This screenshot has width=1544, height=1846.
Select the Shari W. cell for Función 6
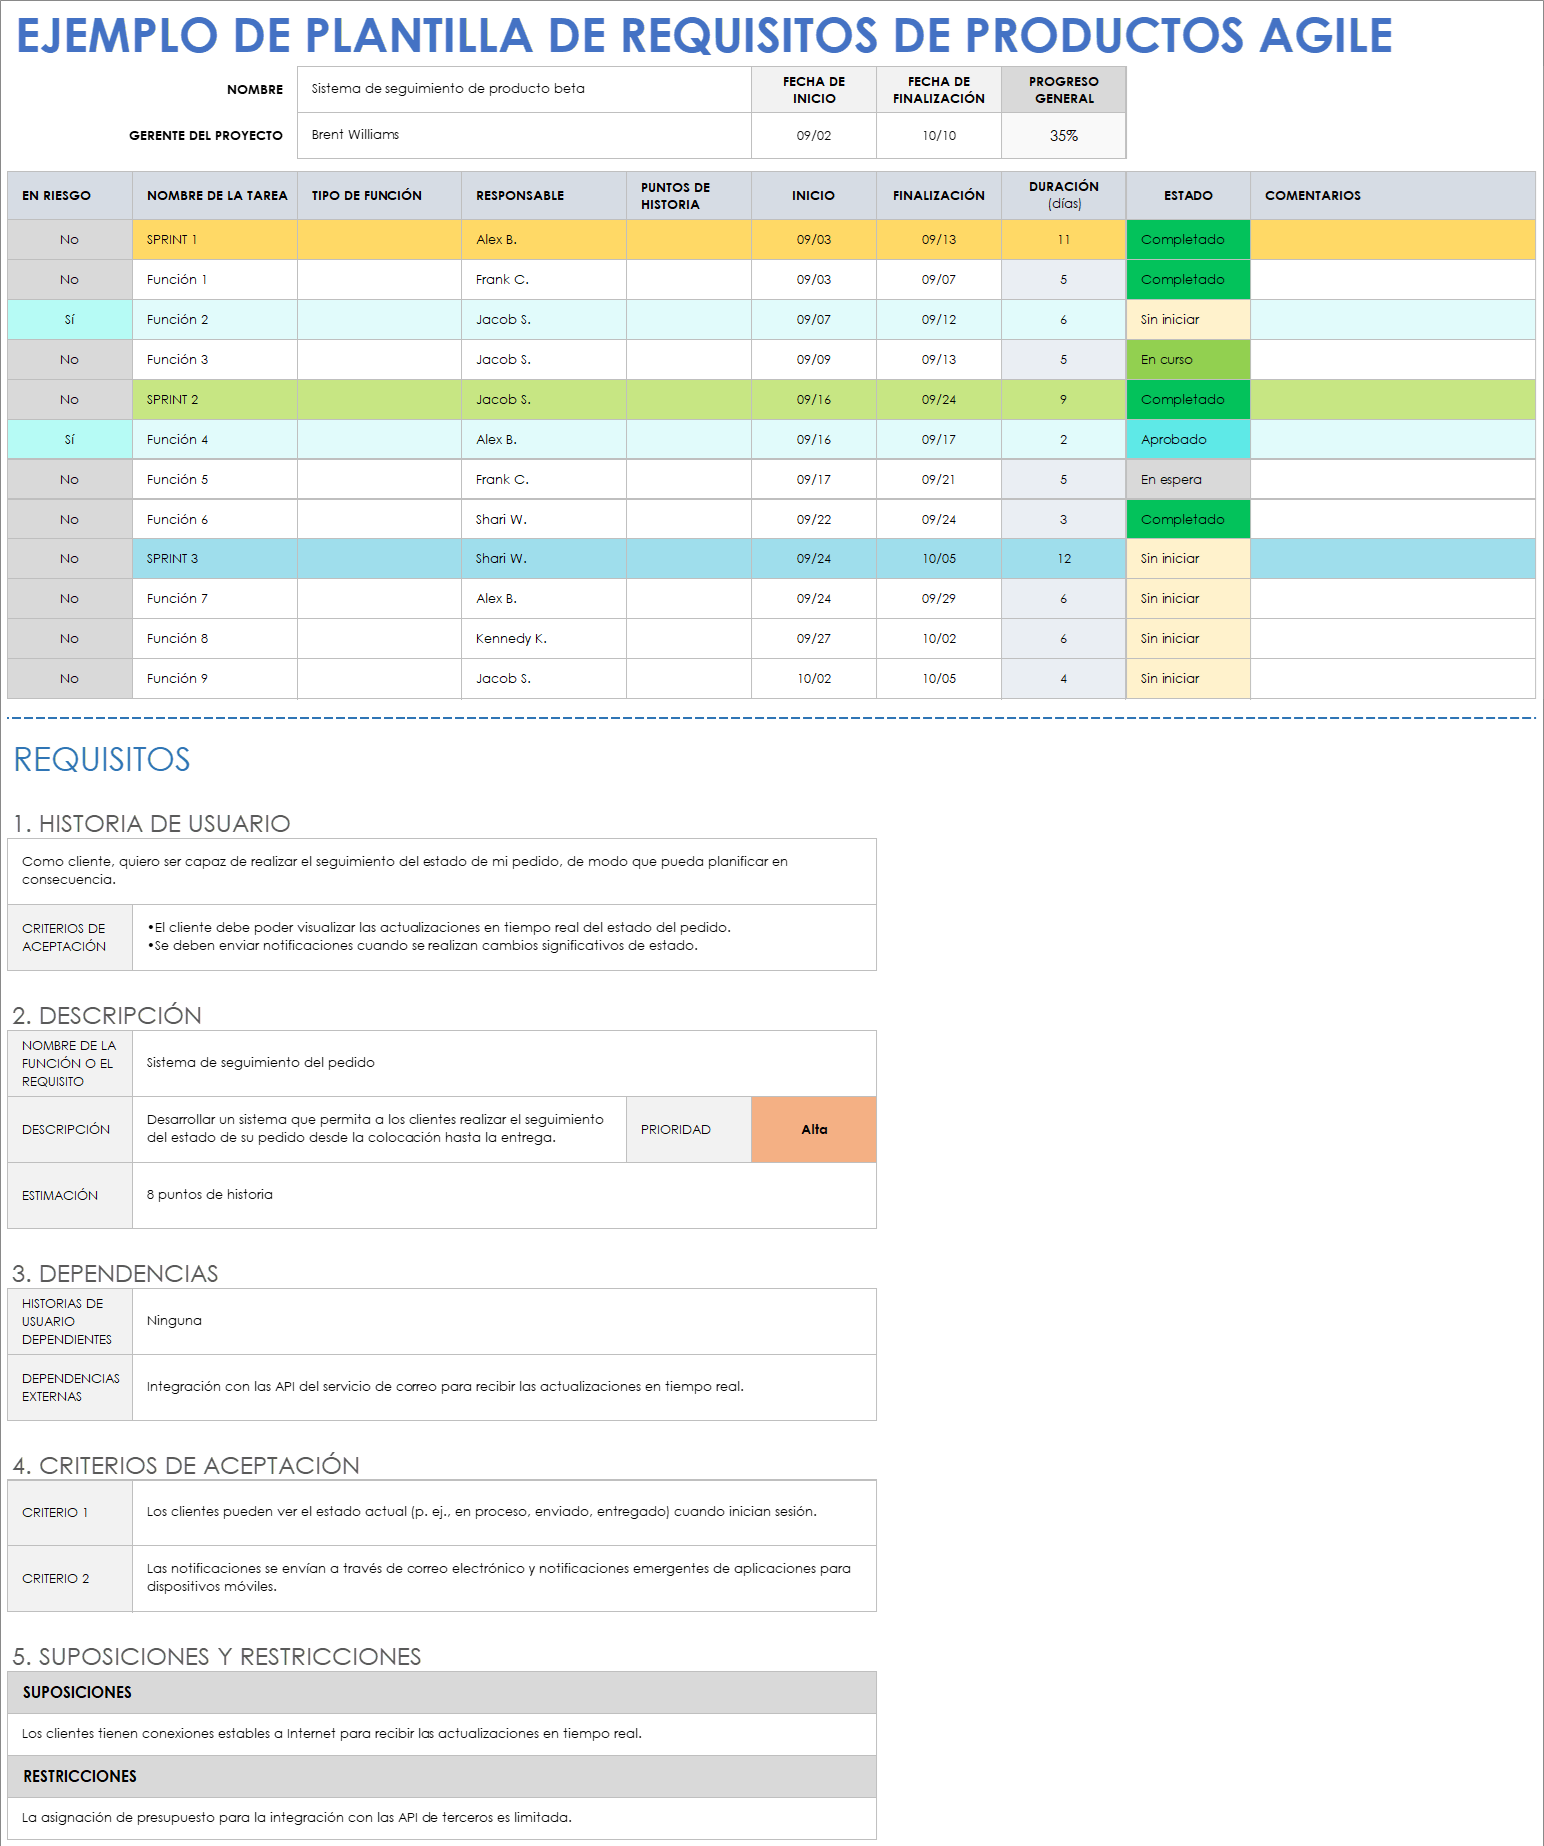[x=544, y=520]
